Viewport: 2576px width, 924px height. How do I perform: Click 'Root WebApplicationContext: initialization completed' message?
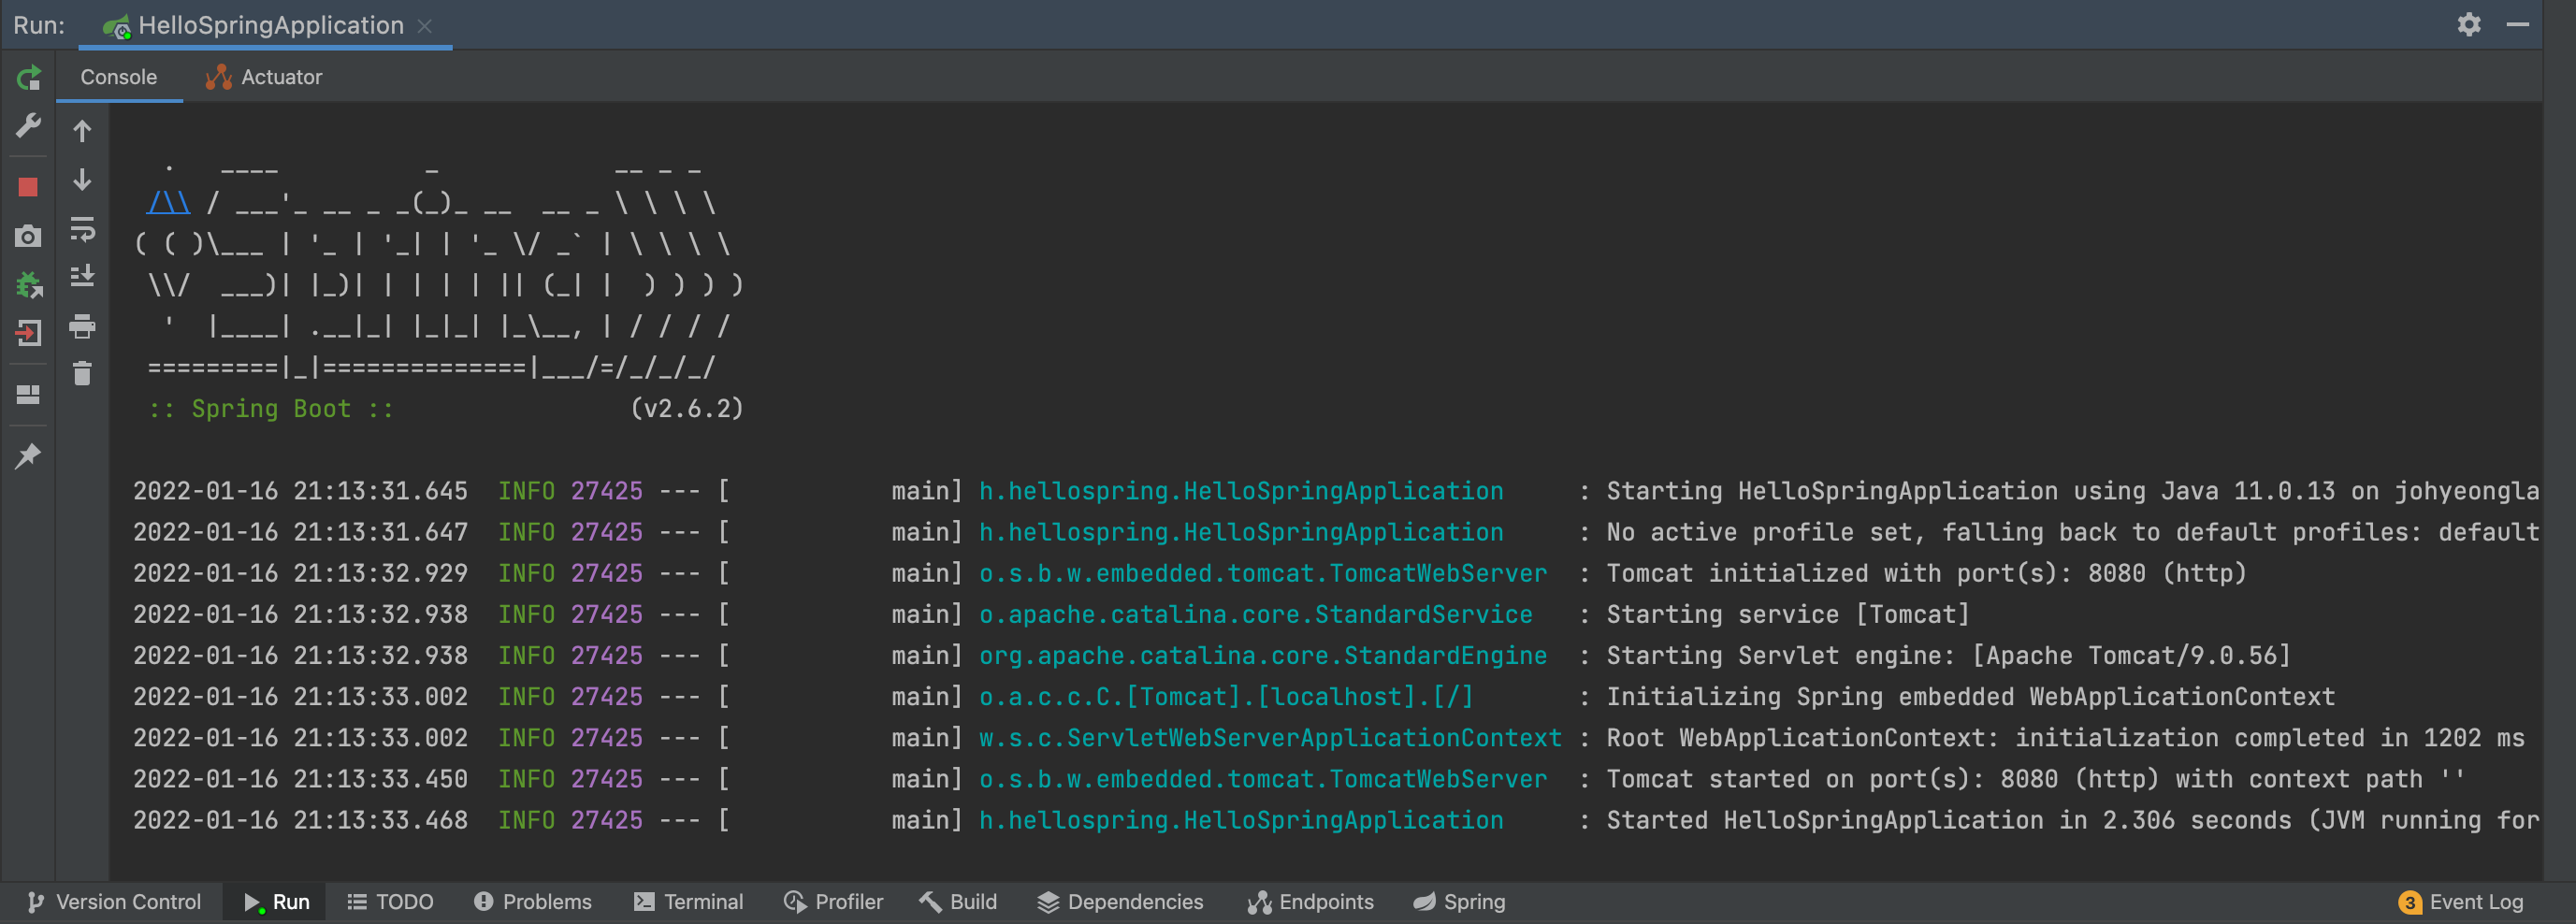click(x=2066, y=737)
